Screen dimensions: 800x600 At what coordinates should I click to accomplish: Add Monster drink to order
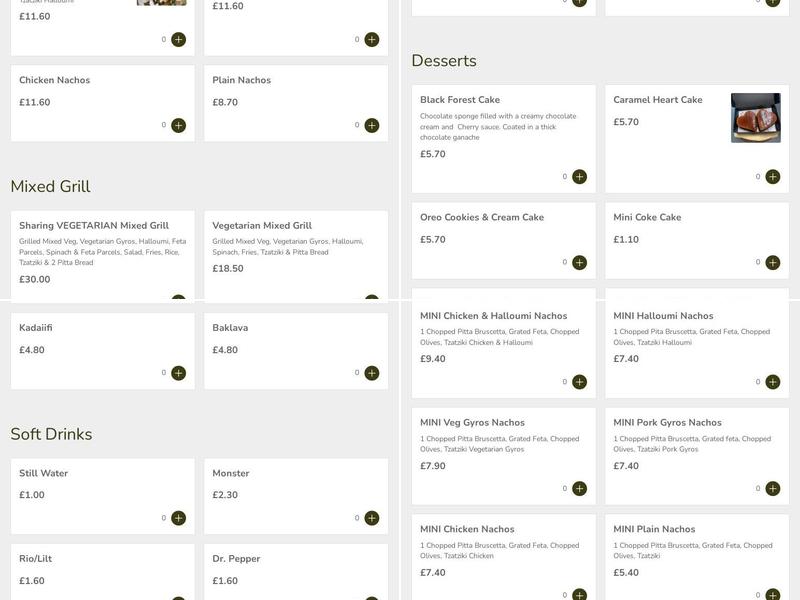371,518
